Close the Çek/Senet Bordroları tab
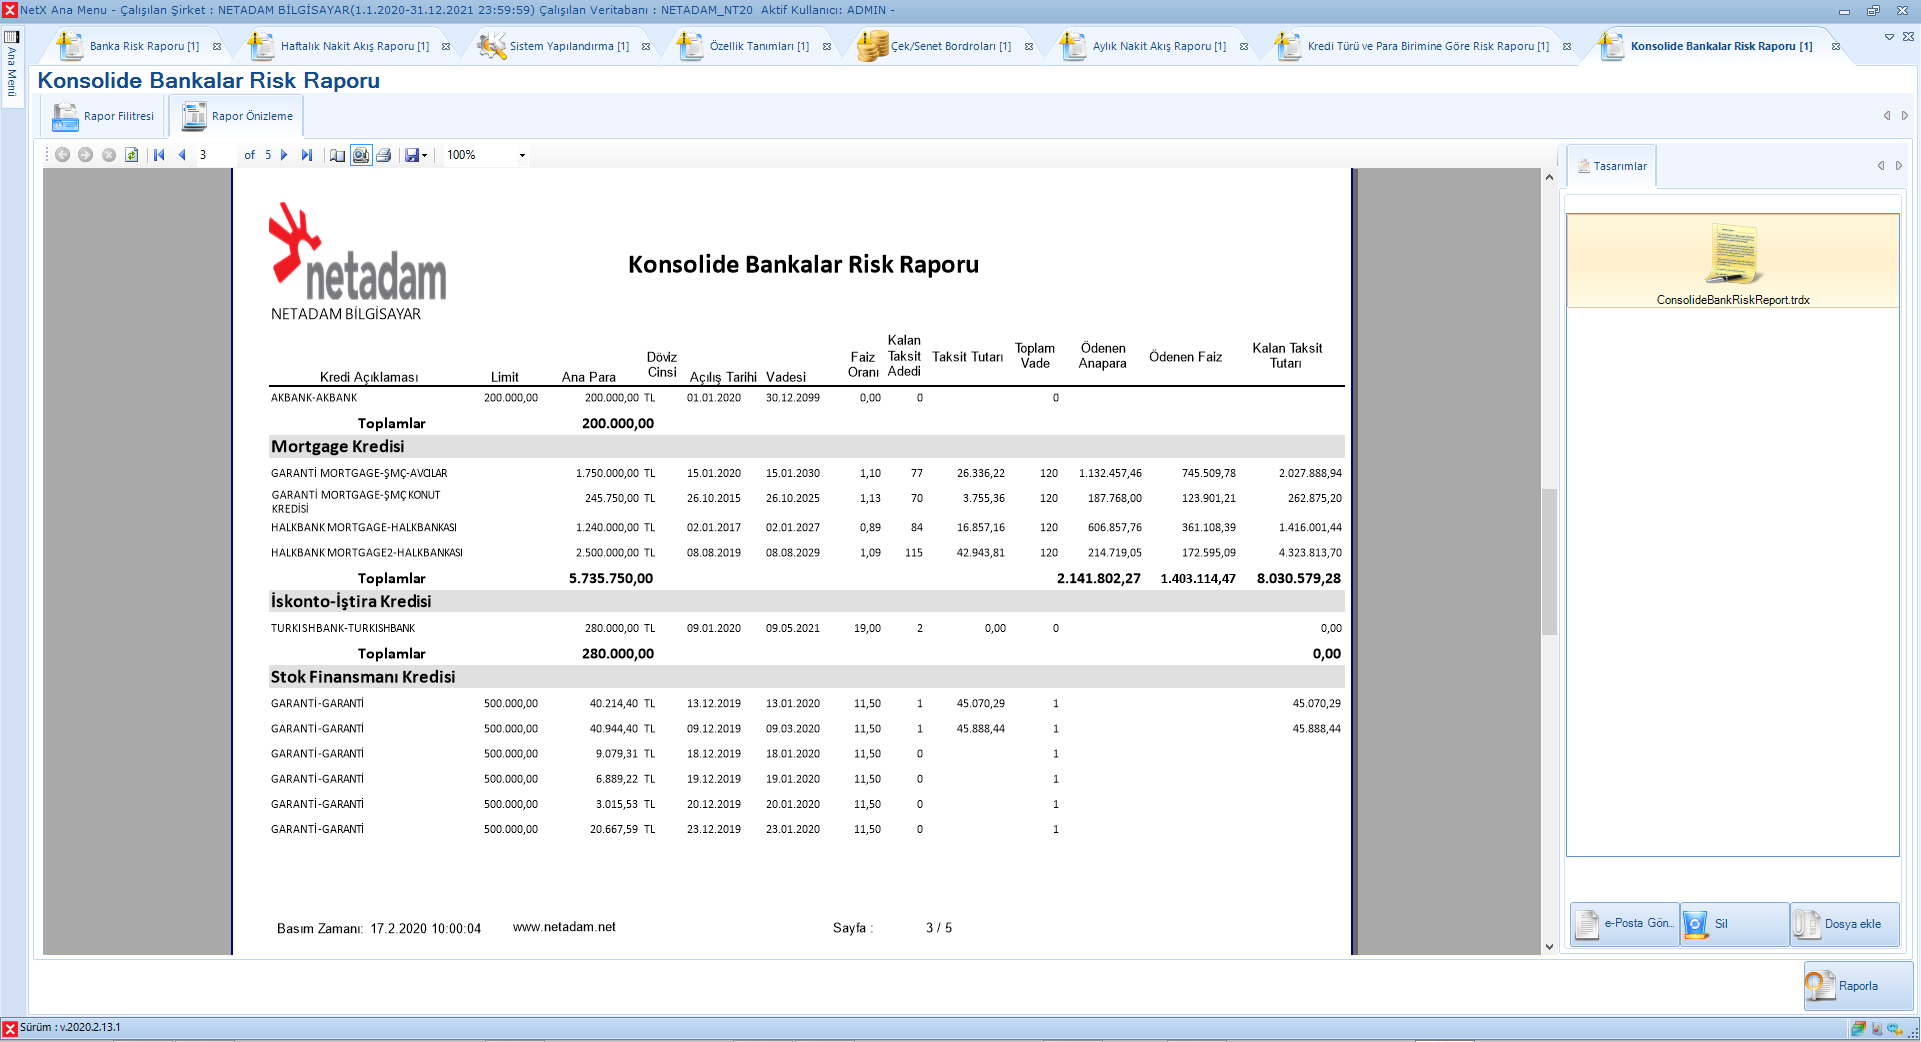1921x1042 pixels. [1029, 46]
